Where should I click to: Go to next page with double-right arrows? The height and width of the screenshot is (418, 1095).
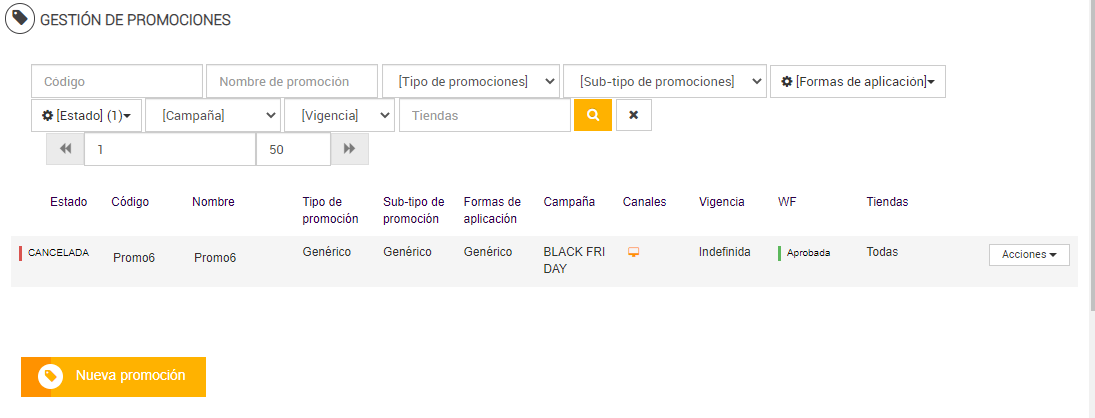pyautogui.click(x=350, y=149)
